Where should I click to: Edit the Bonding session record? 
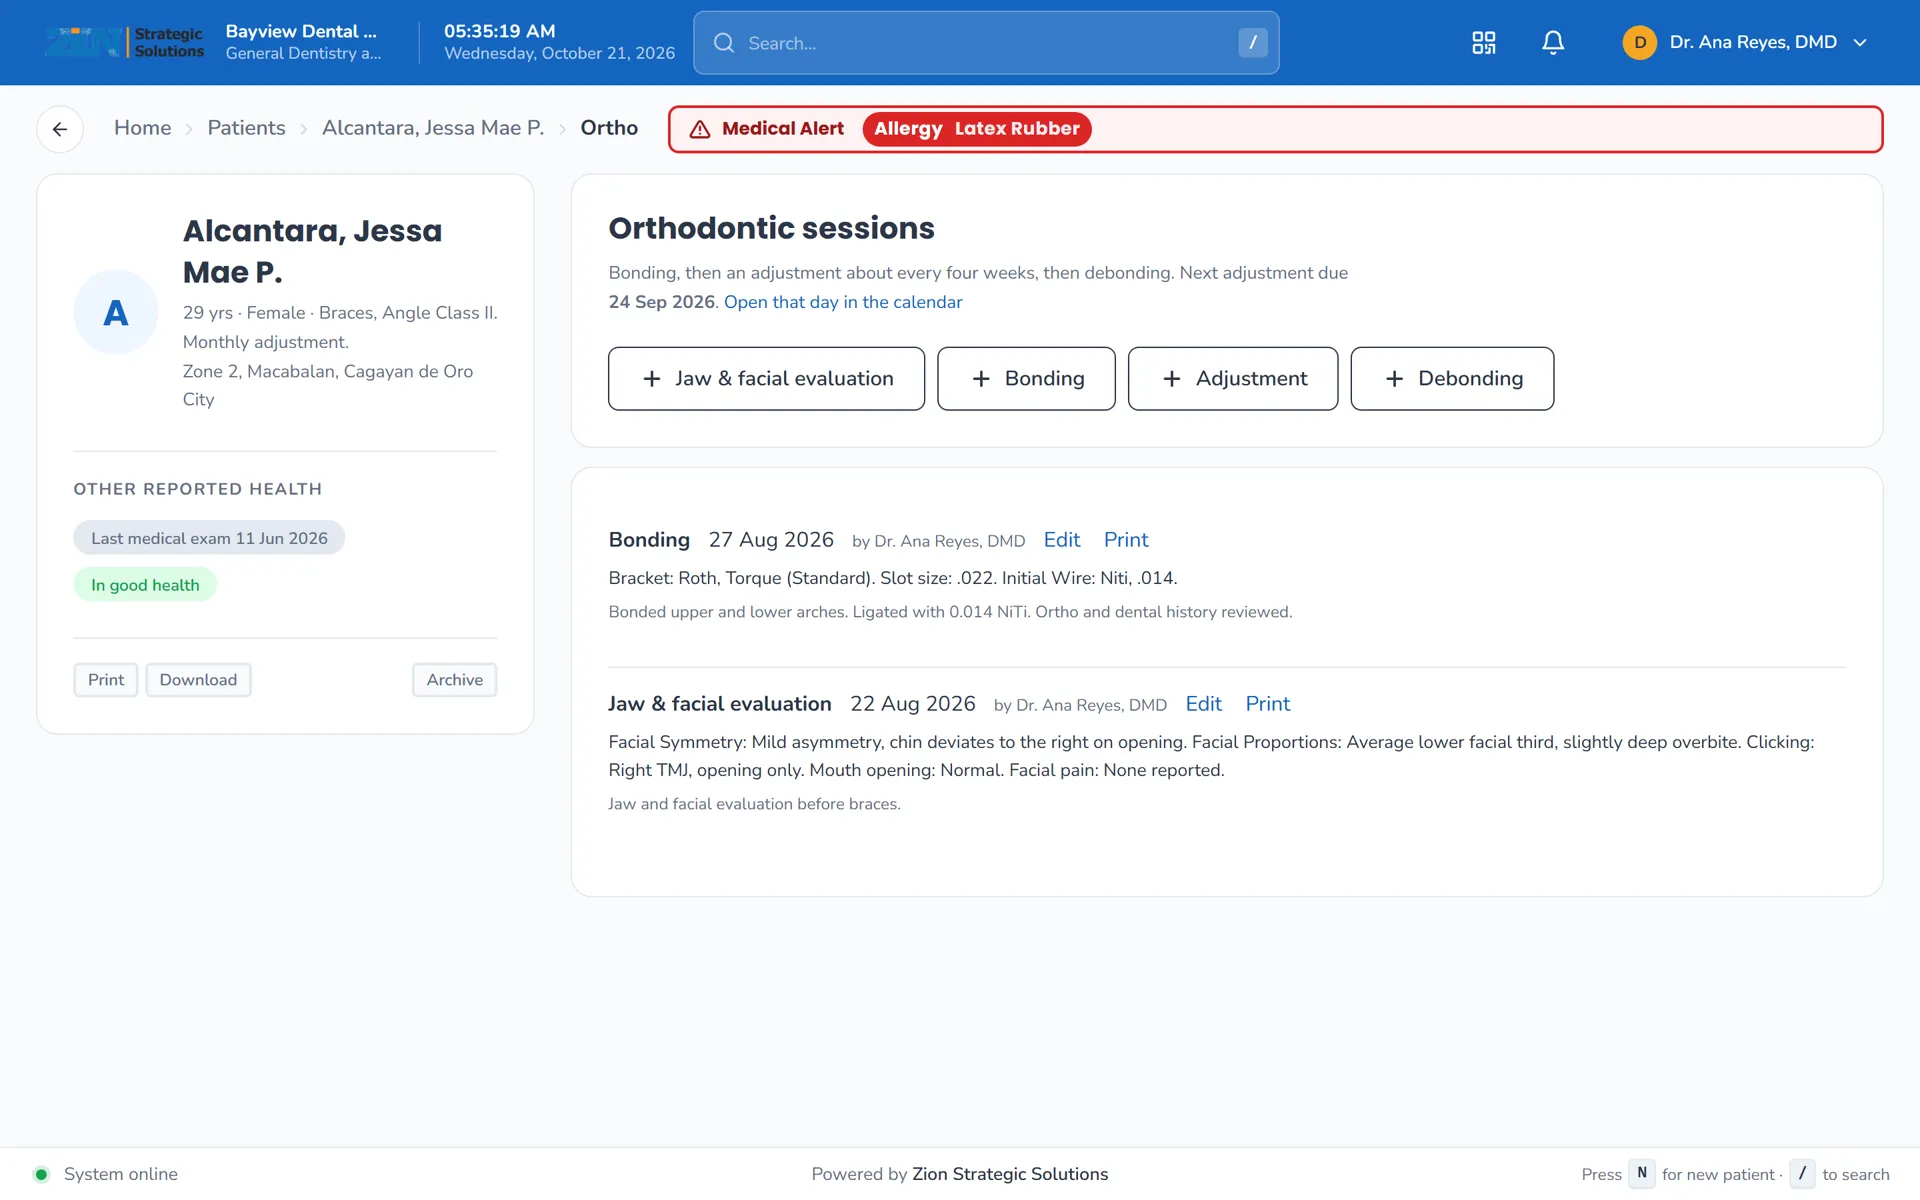1062,540
